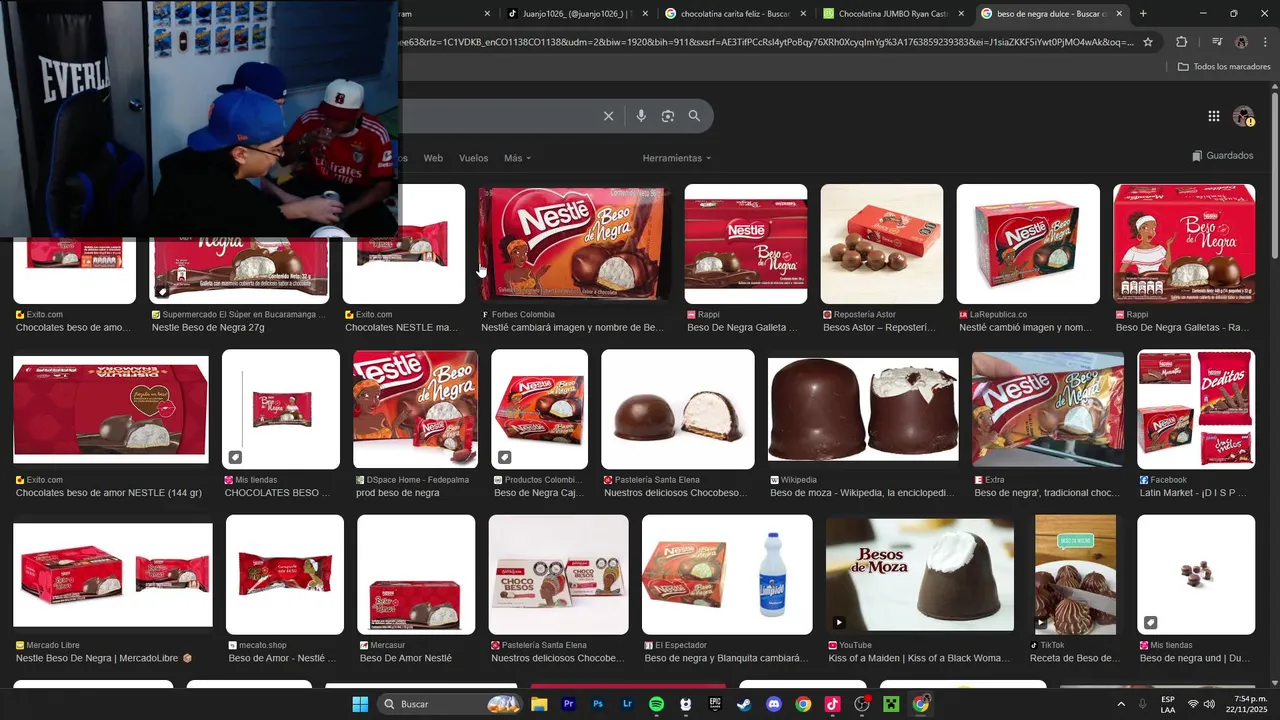1280x720 pixels.
Task: Open Discord from taskbar
Action: tap(773, 704)
